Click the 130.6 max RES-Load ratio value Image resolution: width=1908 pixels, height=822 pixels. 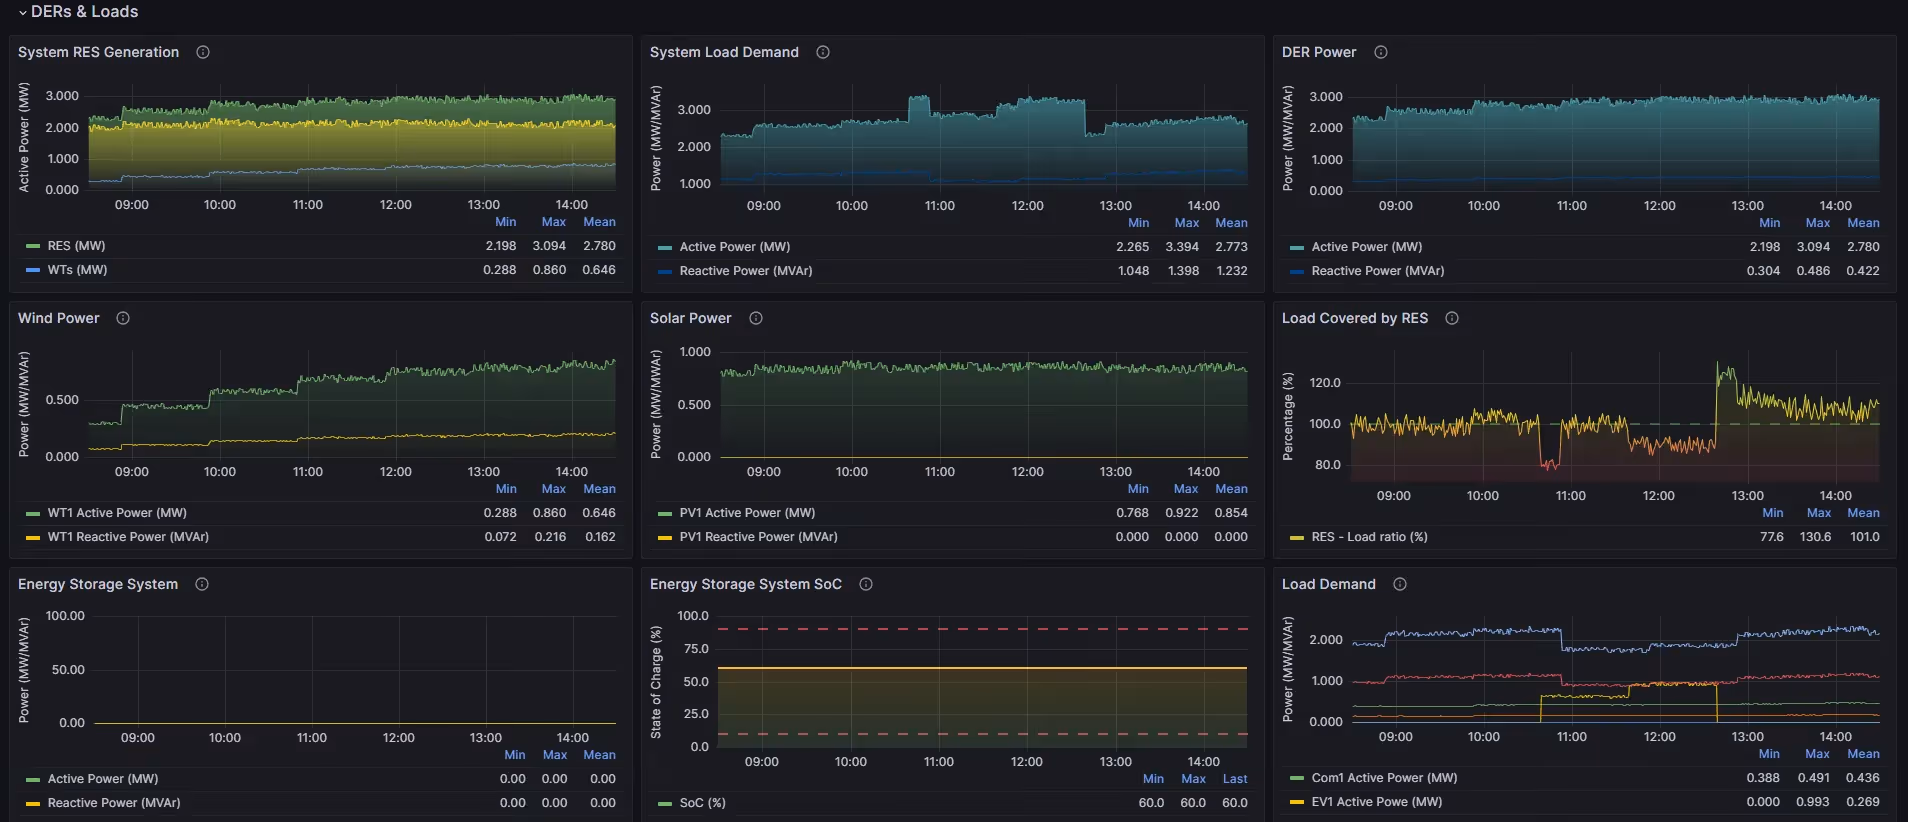(1815, 537)
